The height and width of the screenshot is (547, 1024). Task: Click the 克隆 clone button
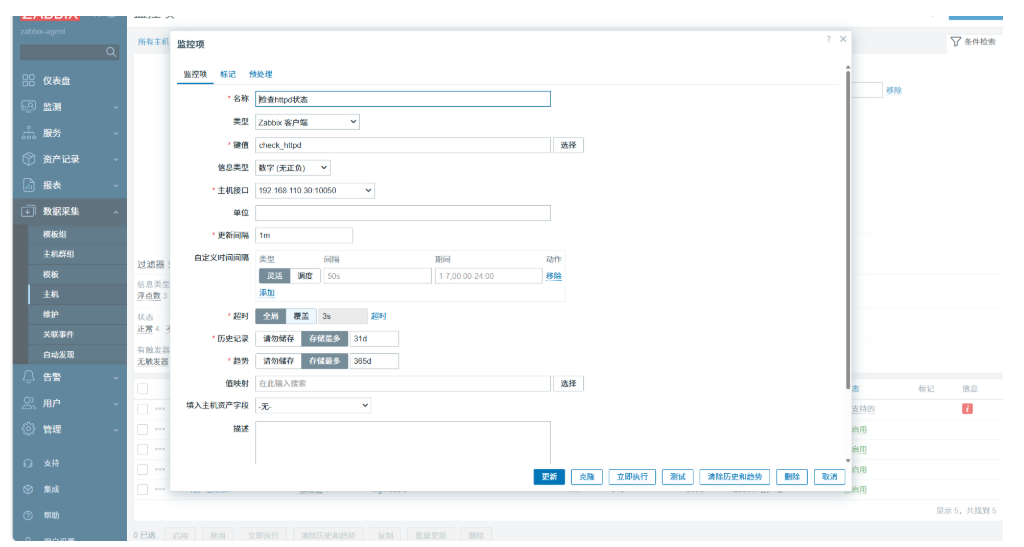pos(586,477)
